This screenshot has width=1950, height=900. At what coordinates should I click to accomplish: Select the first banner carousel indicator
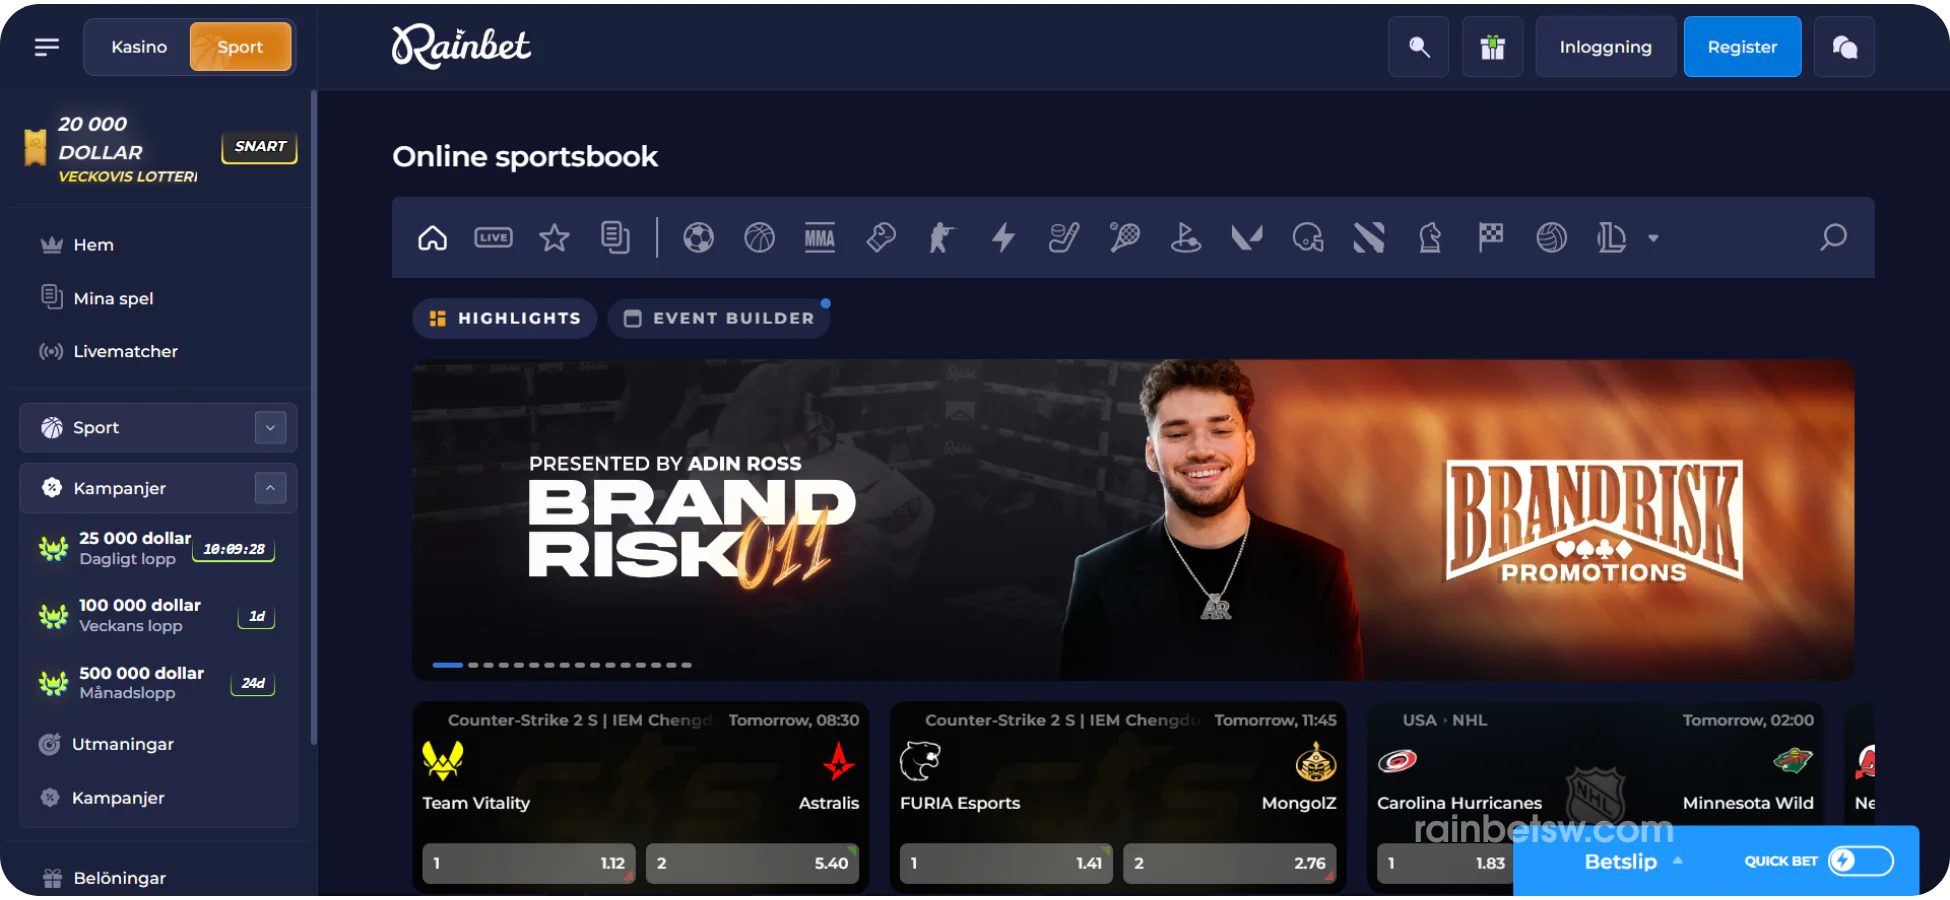[x=448, y=665]
